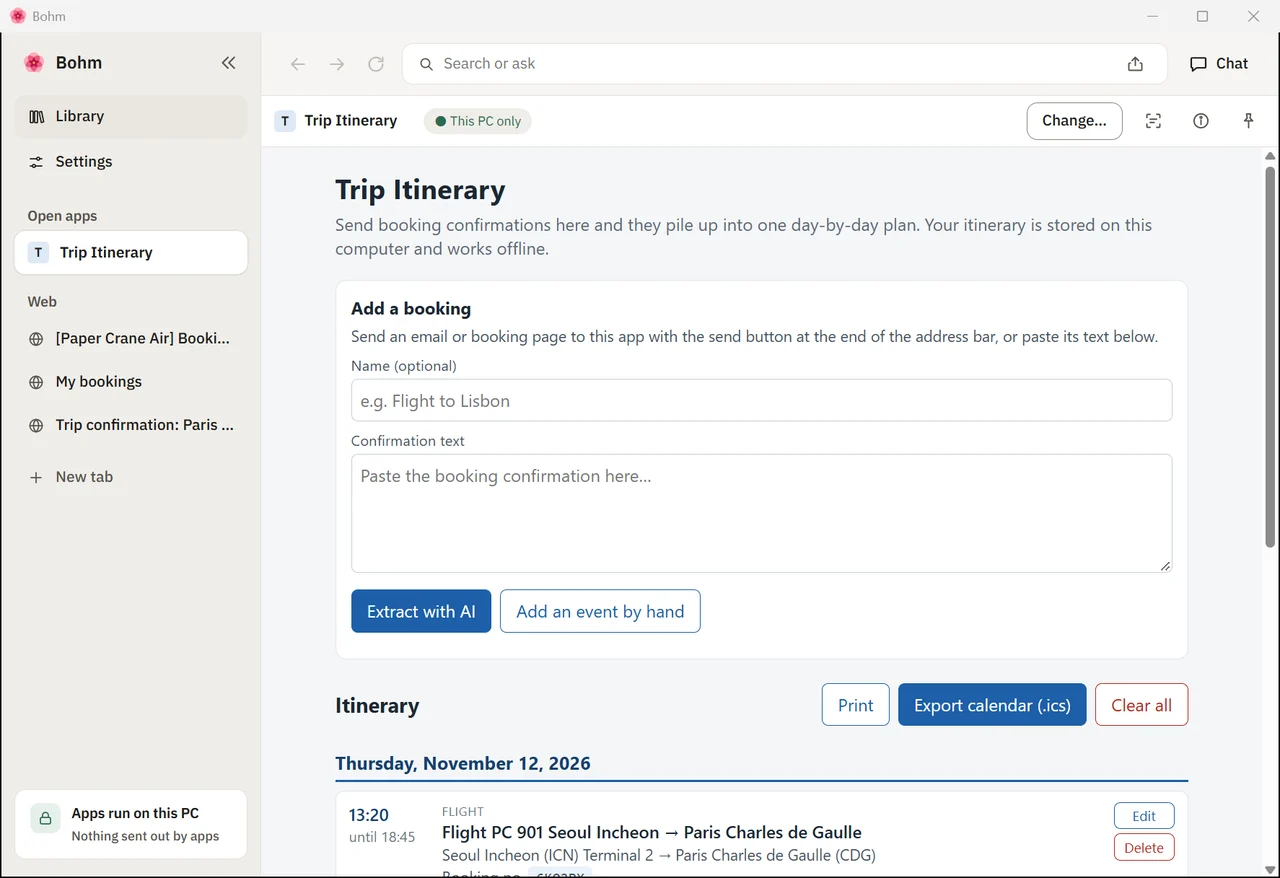Viewport: 1280px width, 878px height.
Task: Click the vertical scrollbar thumb
Action: 1270,356
